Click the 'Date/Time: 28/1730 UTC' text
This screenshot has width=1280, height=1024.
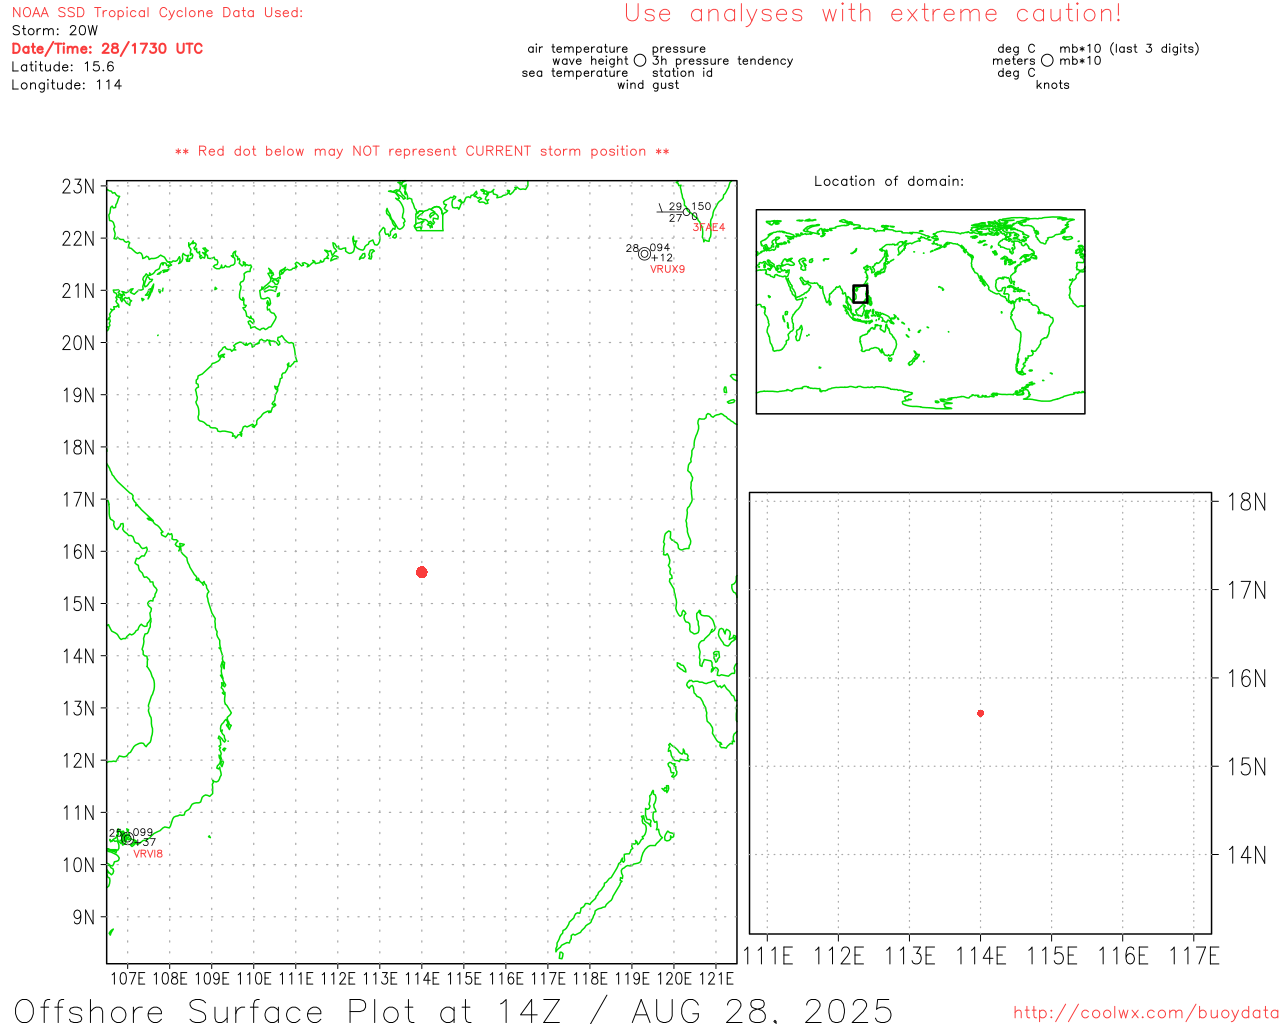pos(107,48)
